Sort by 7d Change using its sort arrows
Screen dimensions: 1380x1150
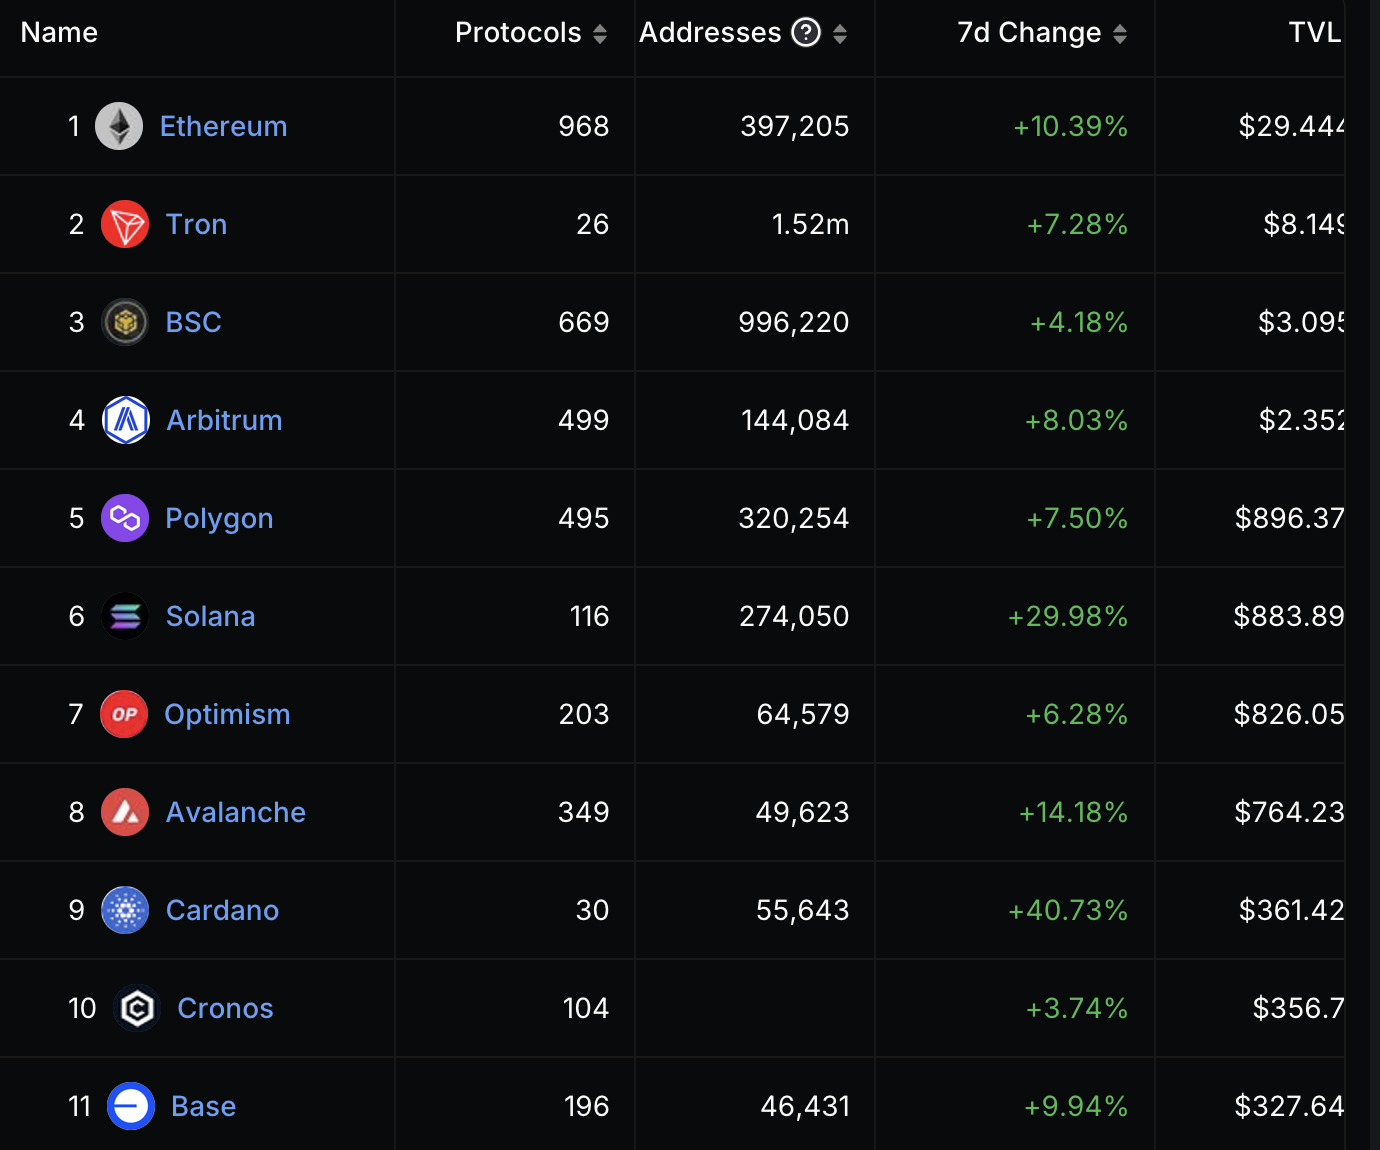[1120, 34]
